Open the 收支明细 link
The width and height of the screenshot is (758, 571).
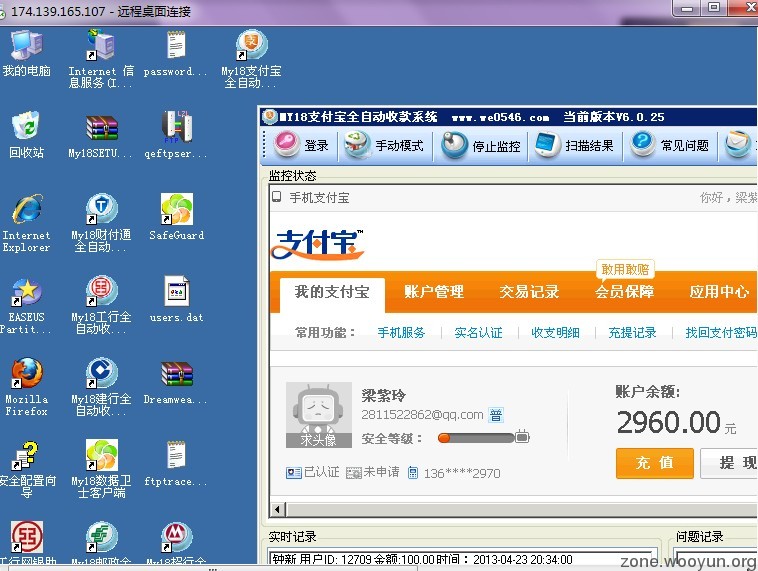click(555, 333)
